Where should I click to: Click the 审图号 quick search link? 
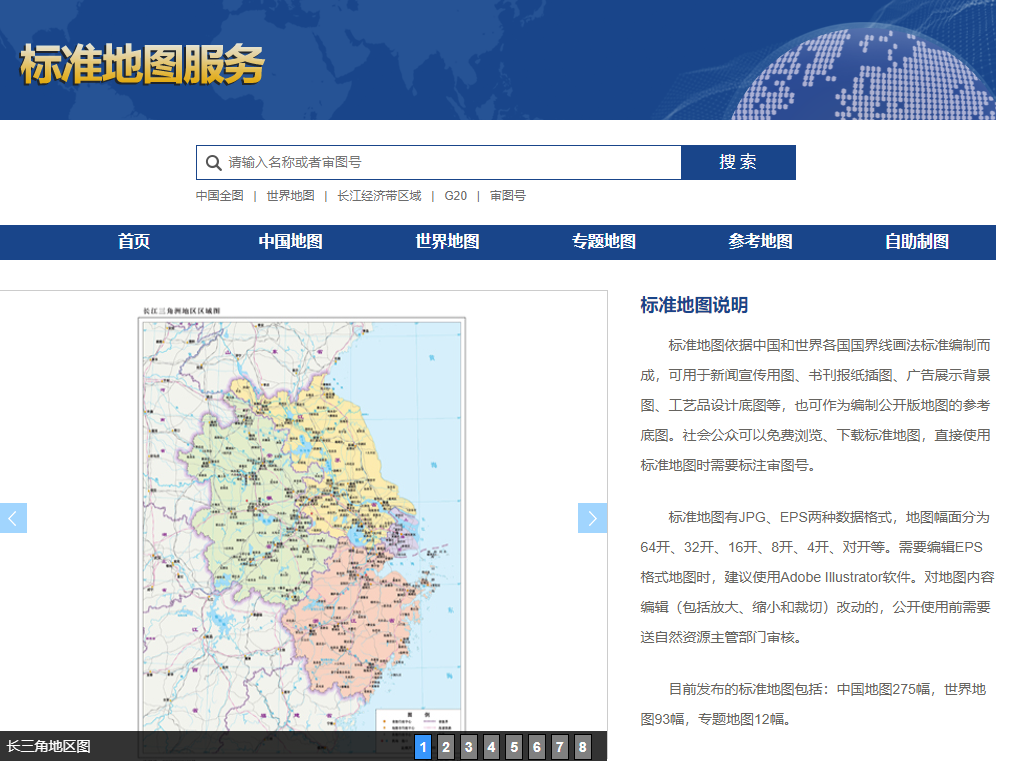pos(508,196)
